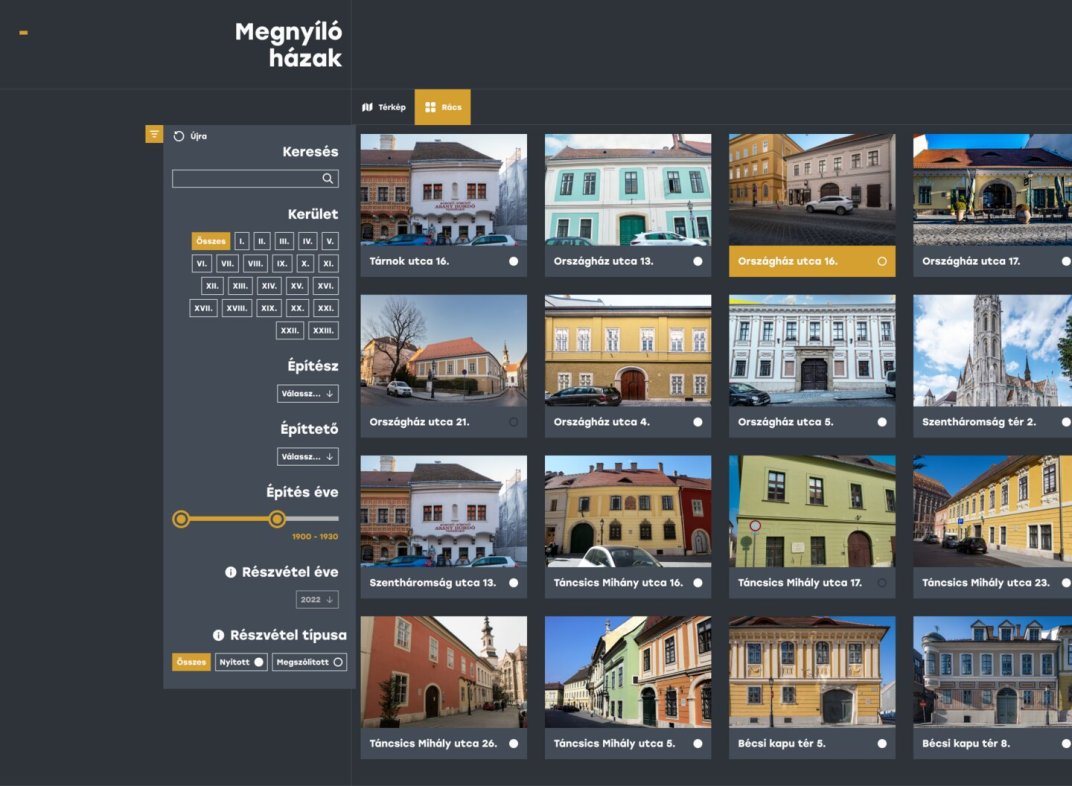Image resolution: width=1072 pixels, height=786 pixels.
Task: Click the Megnyíló házak site title
Action: 289,44
